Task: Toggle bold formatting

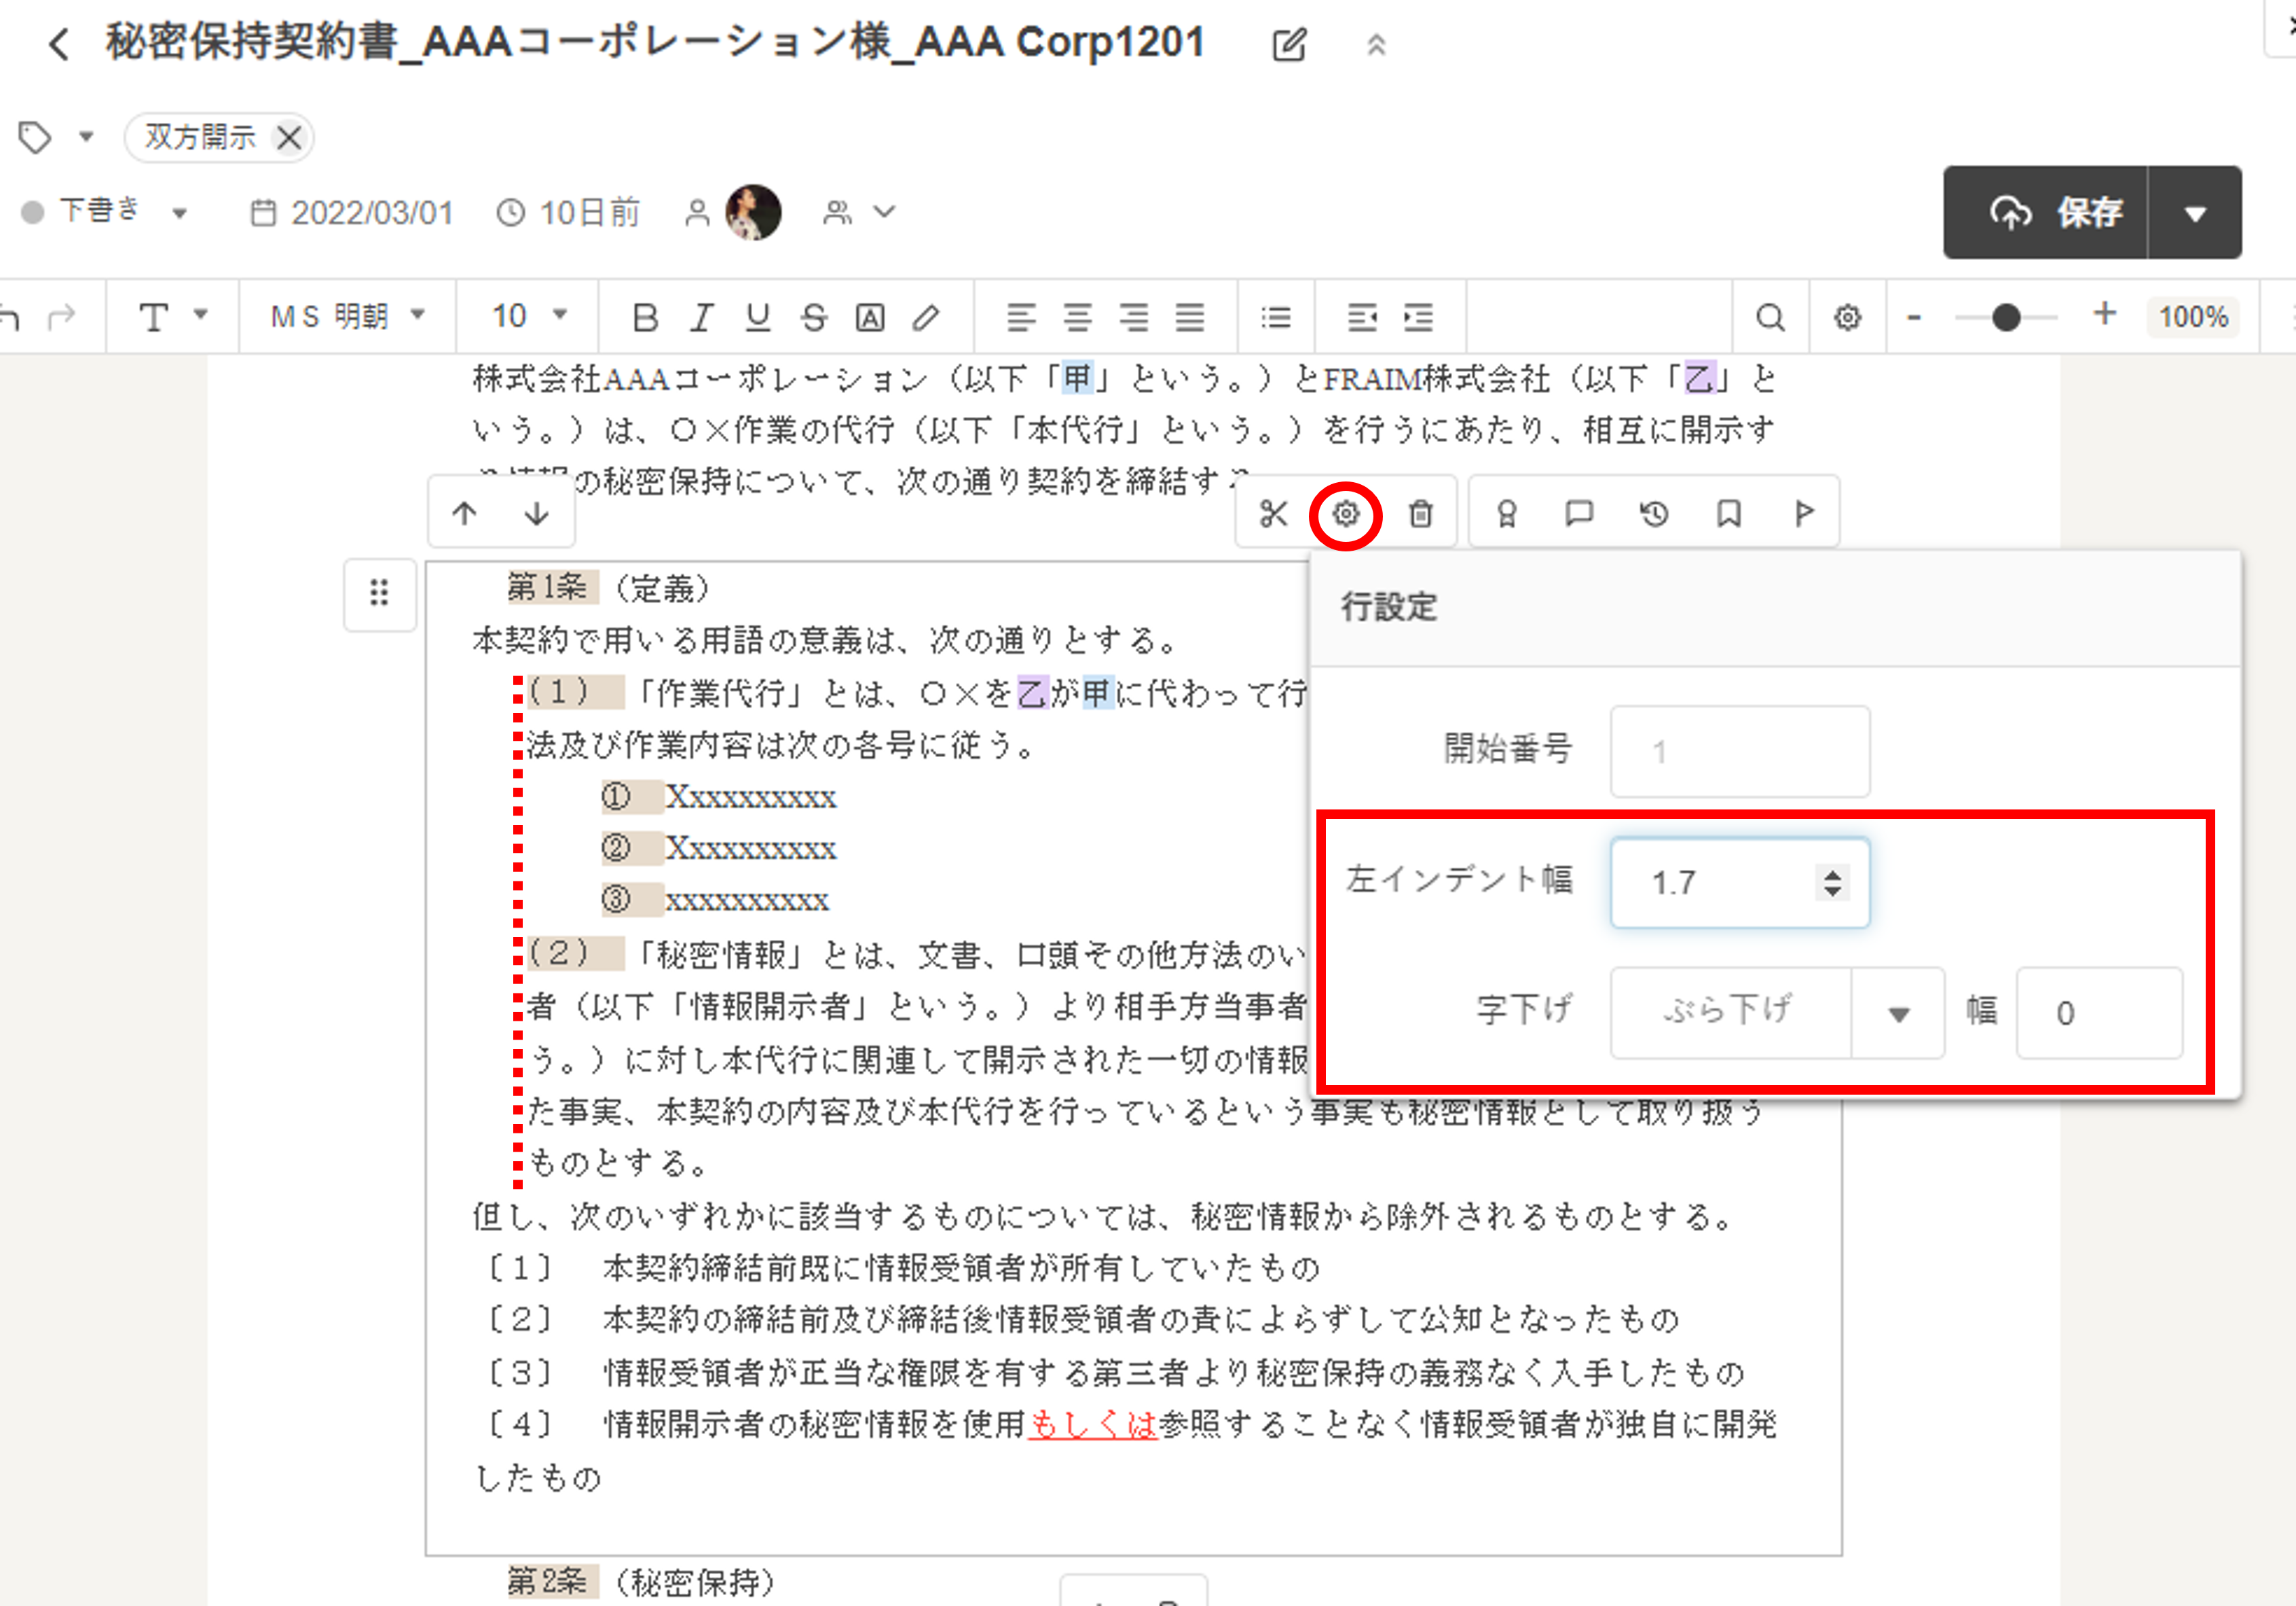Action: point(645,318)
